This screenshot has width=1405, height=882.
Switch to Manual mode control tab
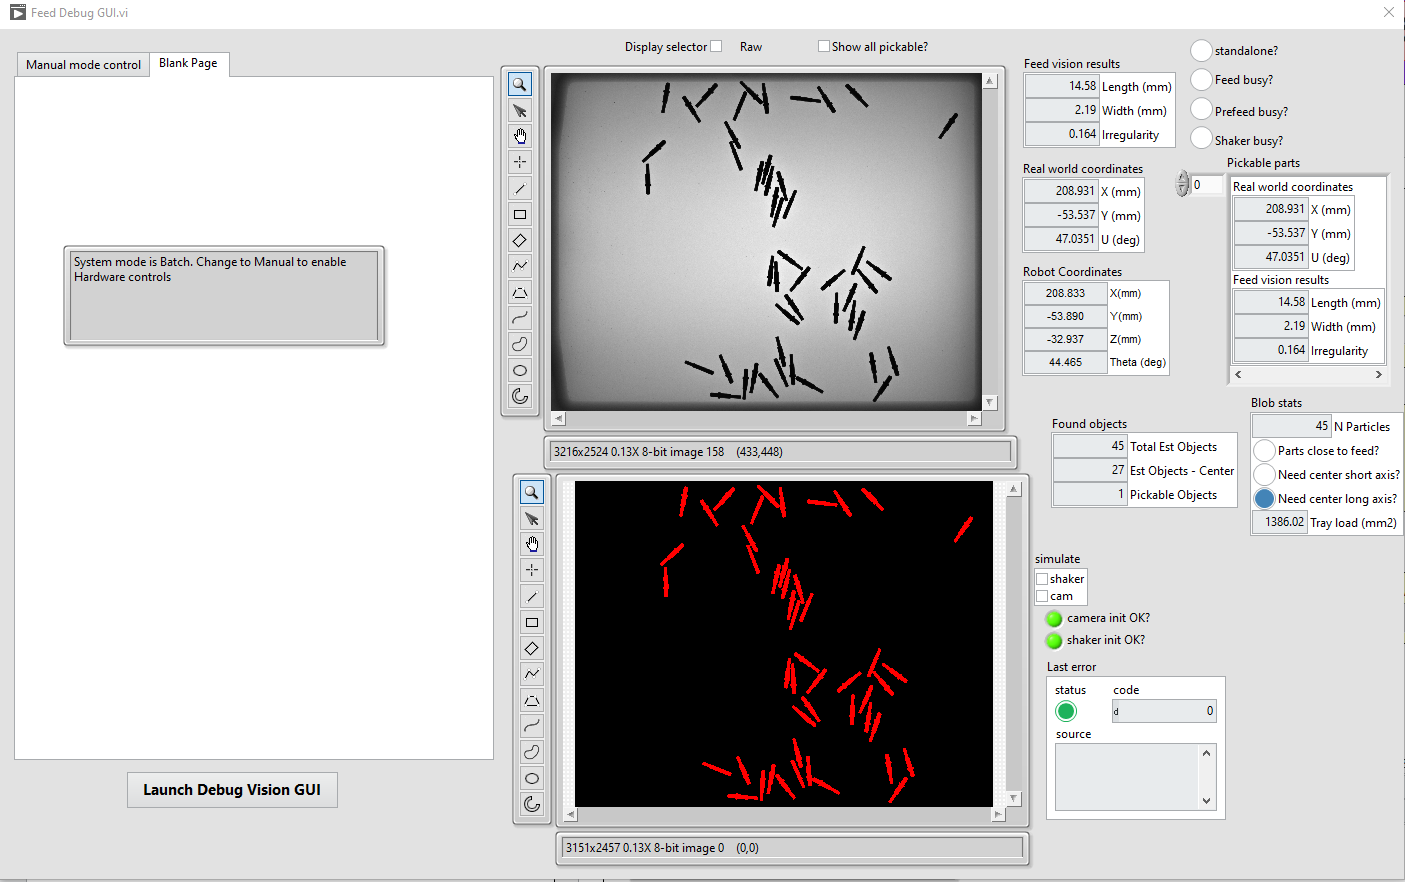(x=83, y=64)
